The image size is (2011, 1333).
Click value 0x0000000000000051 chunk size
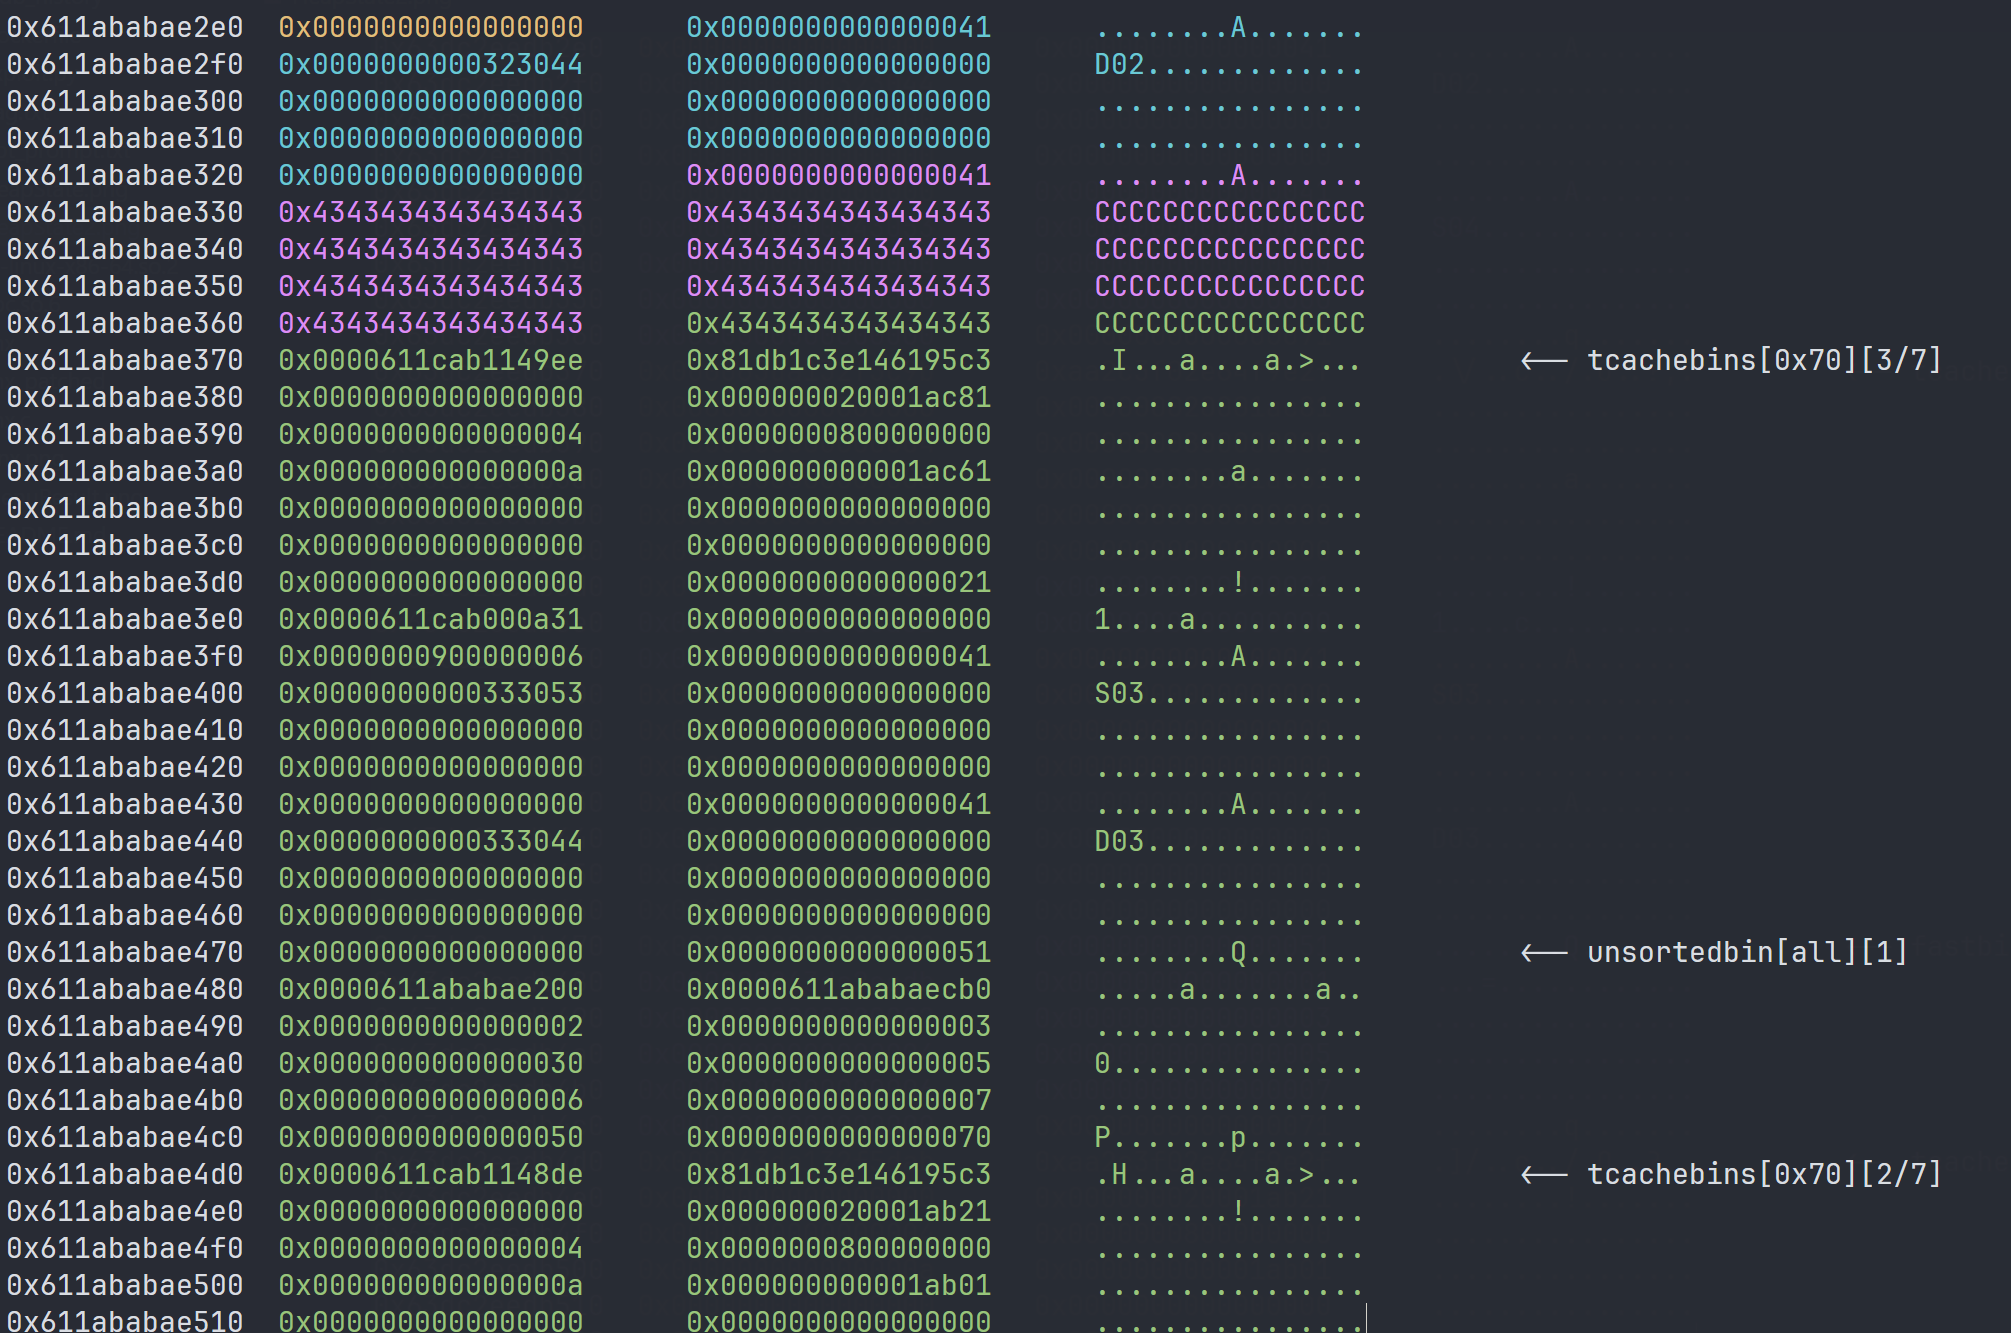(x=838, y=952)
